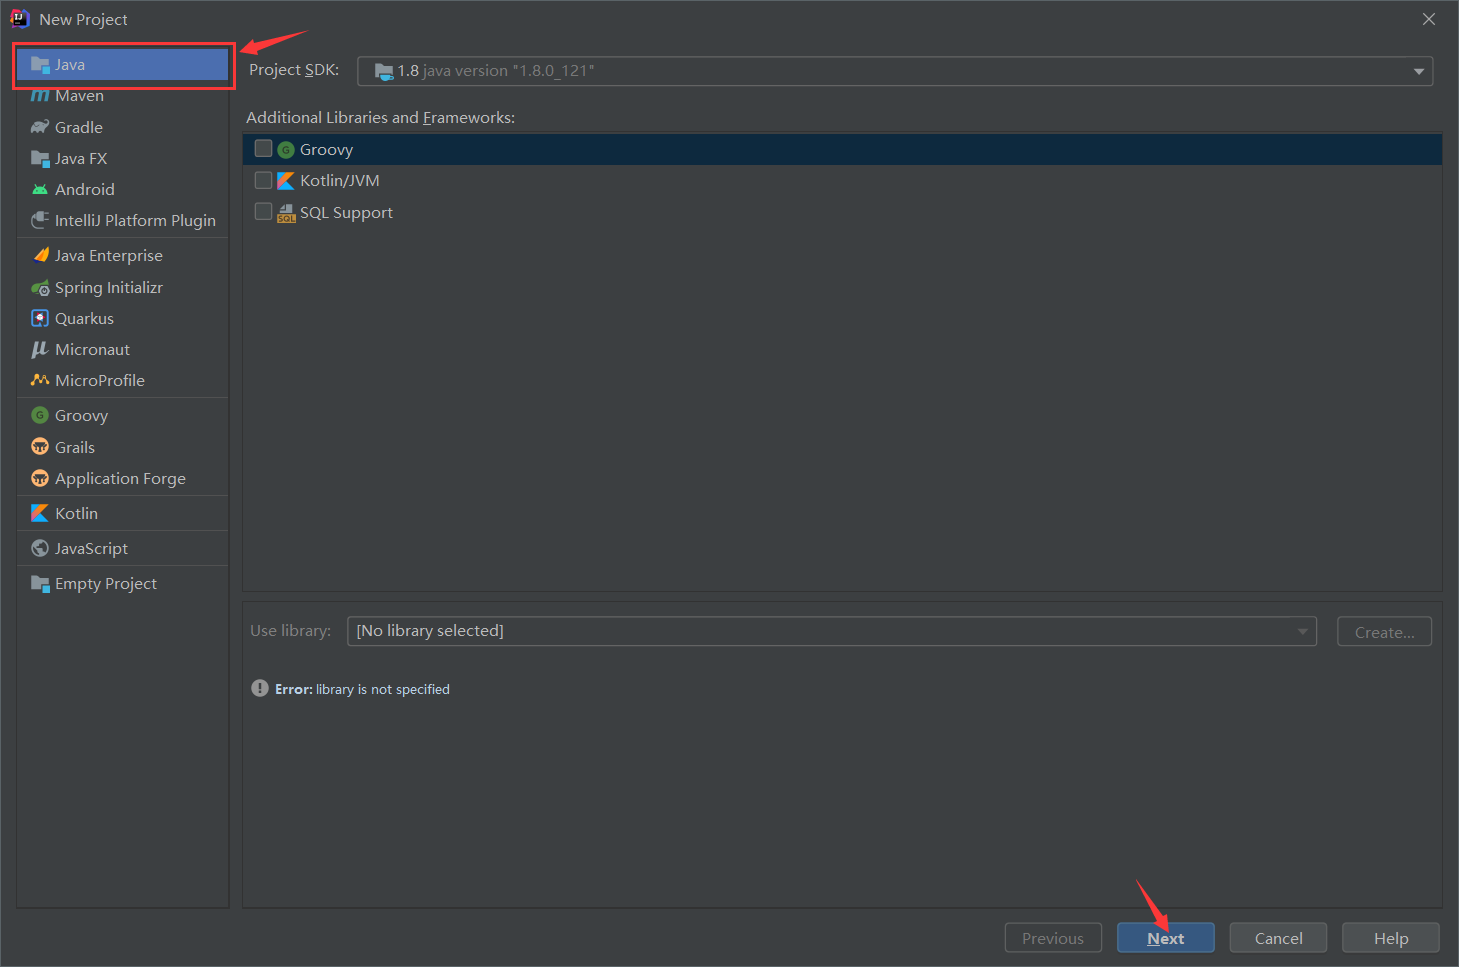
Task: Click the Help button
Action: (x=1390, y=938)
